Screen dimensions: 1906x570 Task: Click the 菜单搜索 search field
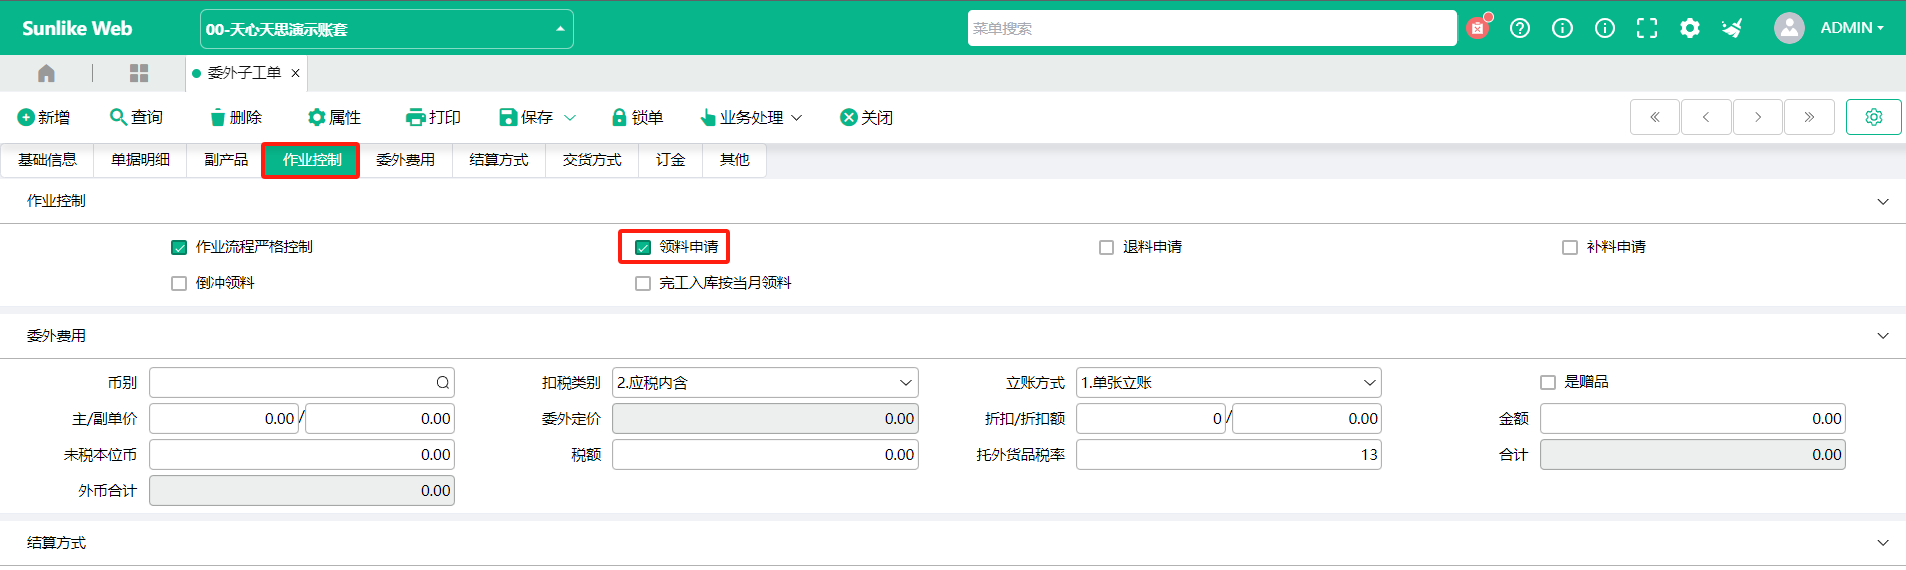point(1211,28)
